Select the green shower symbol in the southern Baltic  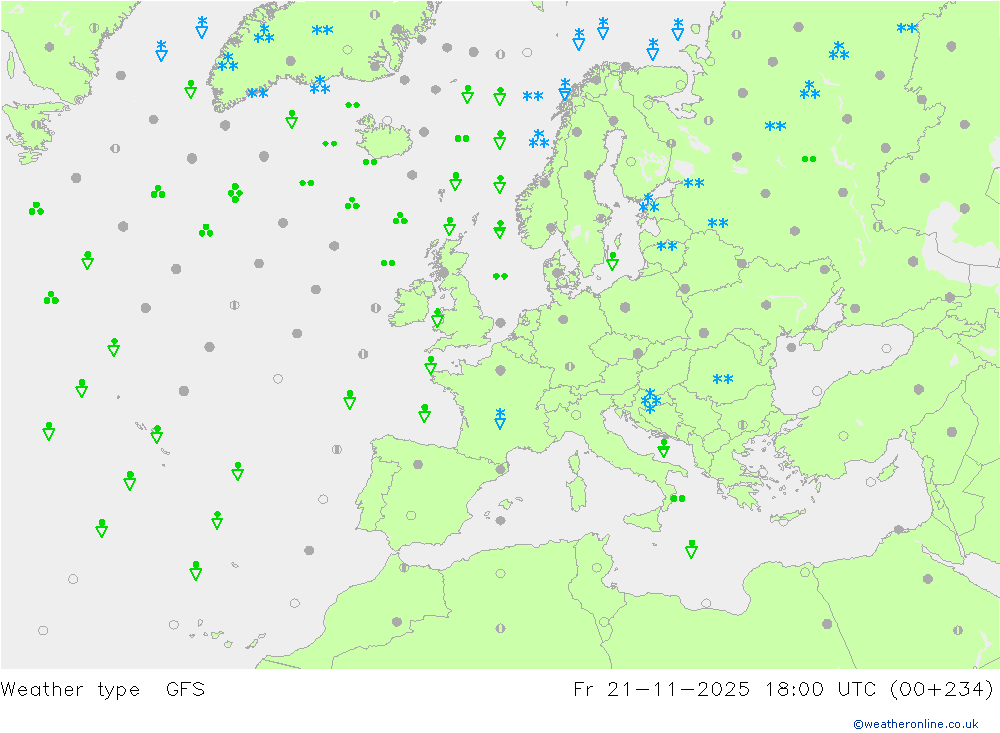tap(612, 261)
